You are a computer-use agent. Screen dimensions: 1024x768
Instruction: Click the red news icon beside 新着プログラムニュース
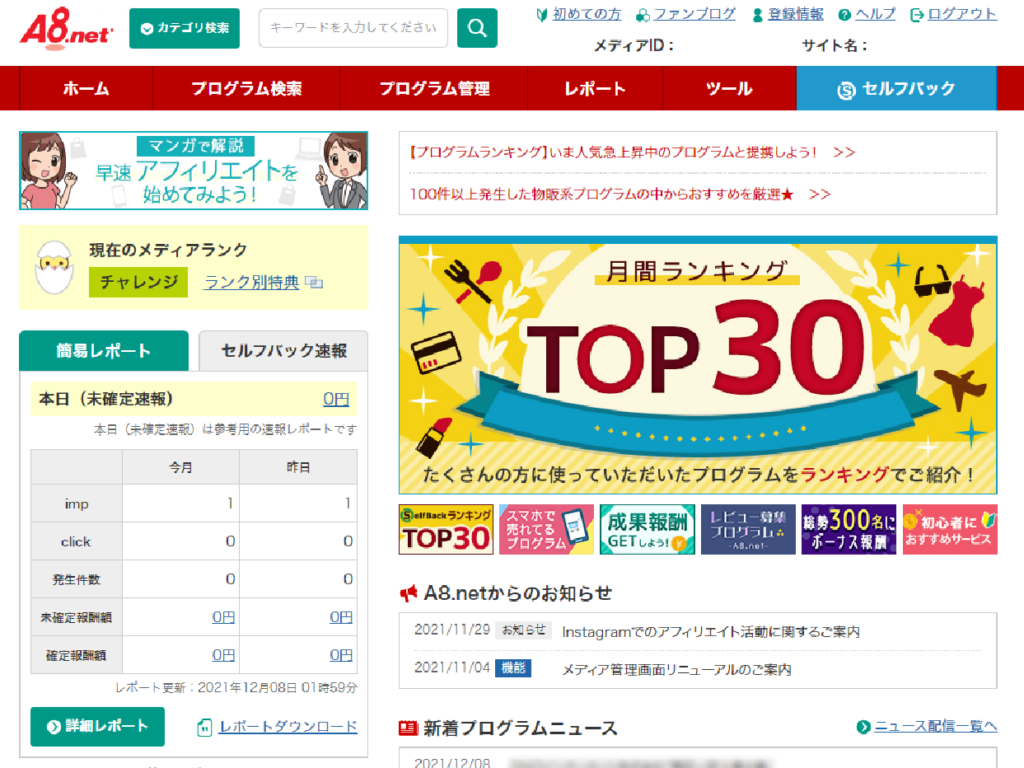pos(408,728)
